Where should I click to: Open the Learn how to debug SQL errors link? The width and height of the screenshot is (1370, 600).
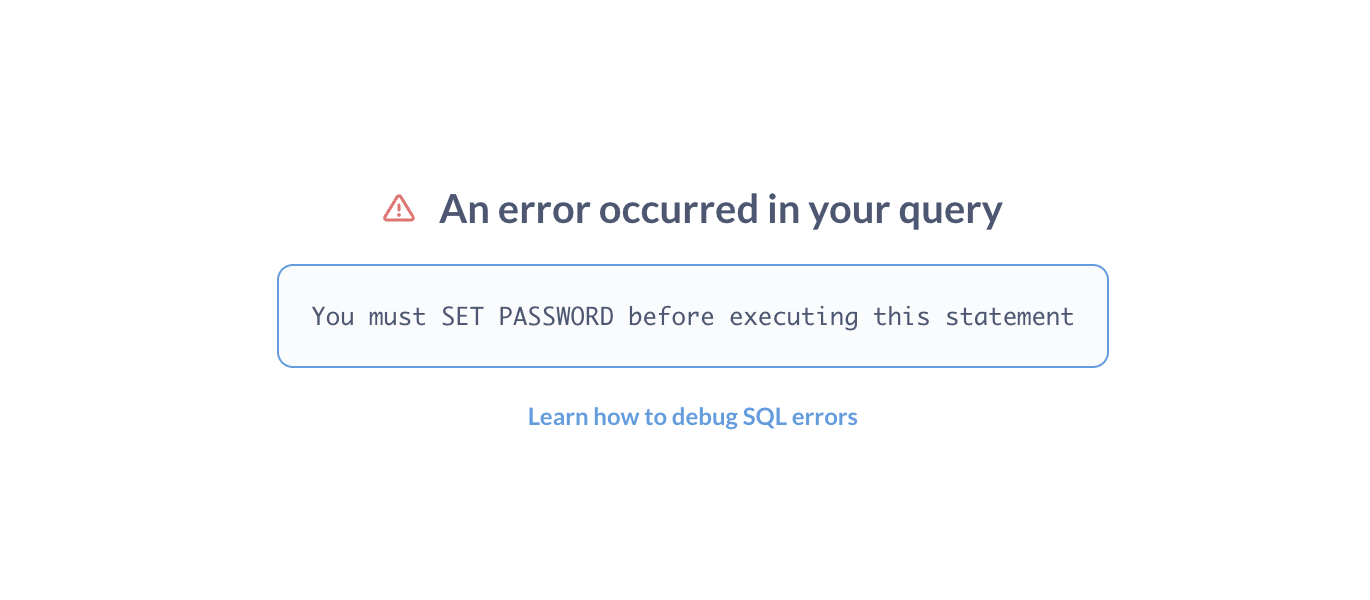click(x=693, y=416)
